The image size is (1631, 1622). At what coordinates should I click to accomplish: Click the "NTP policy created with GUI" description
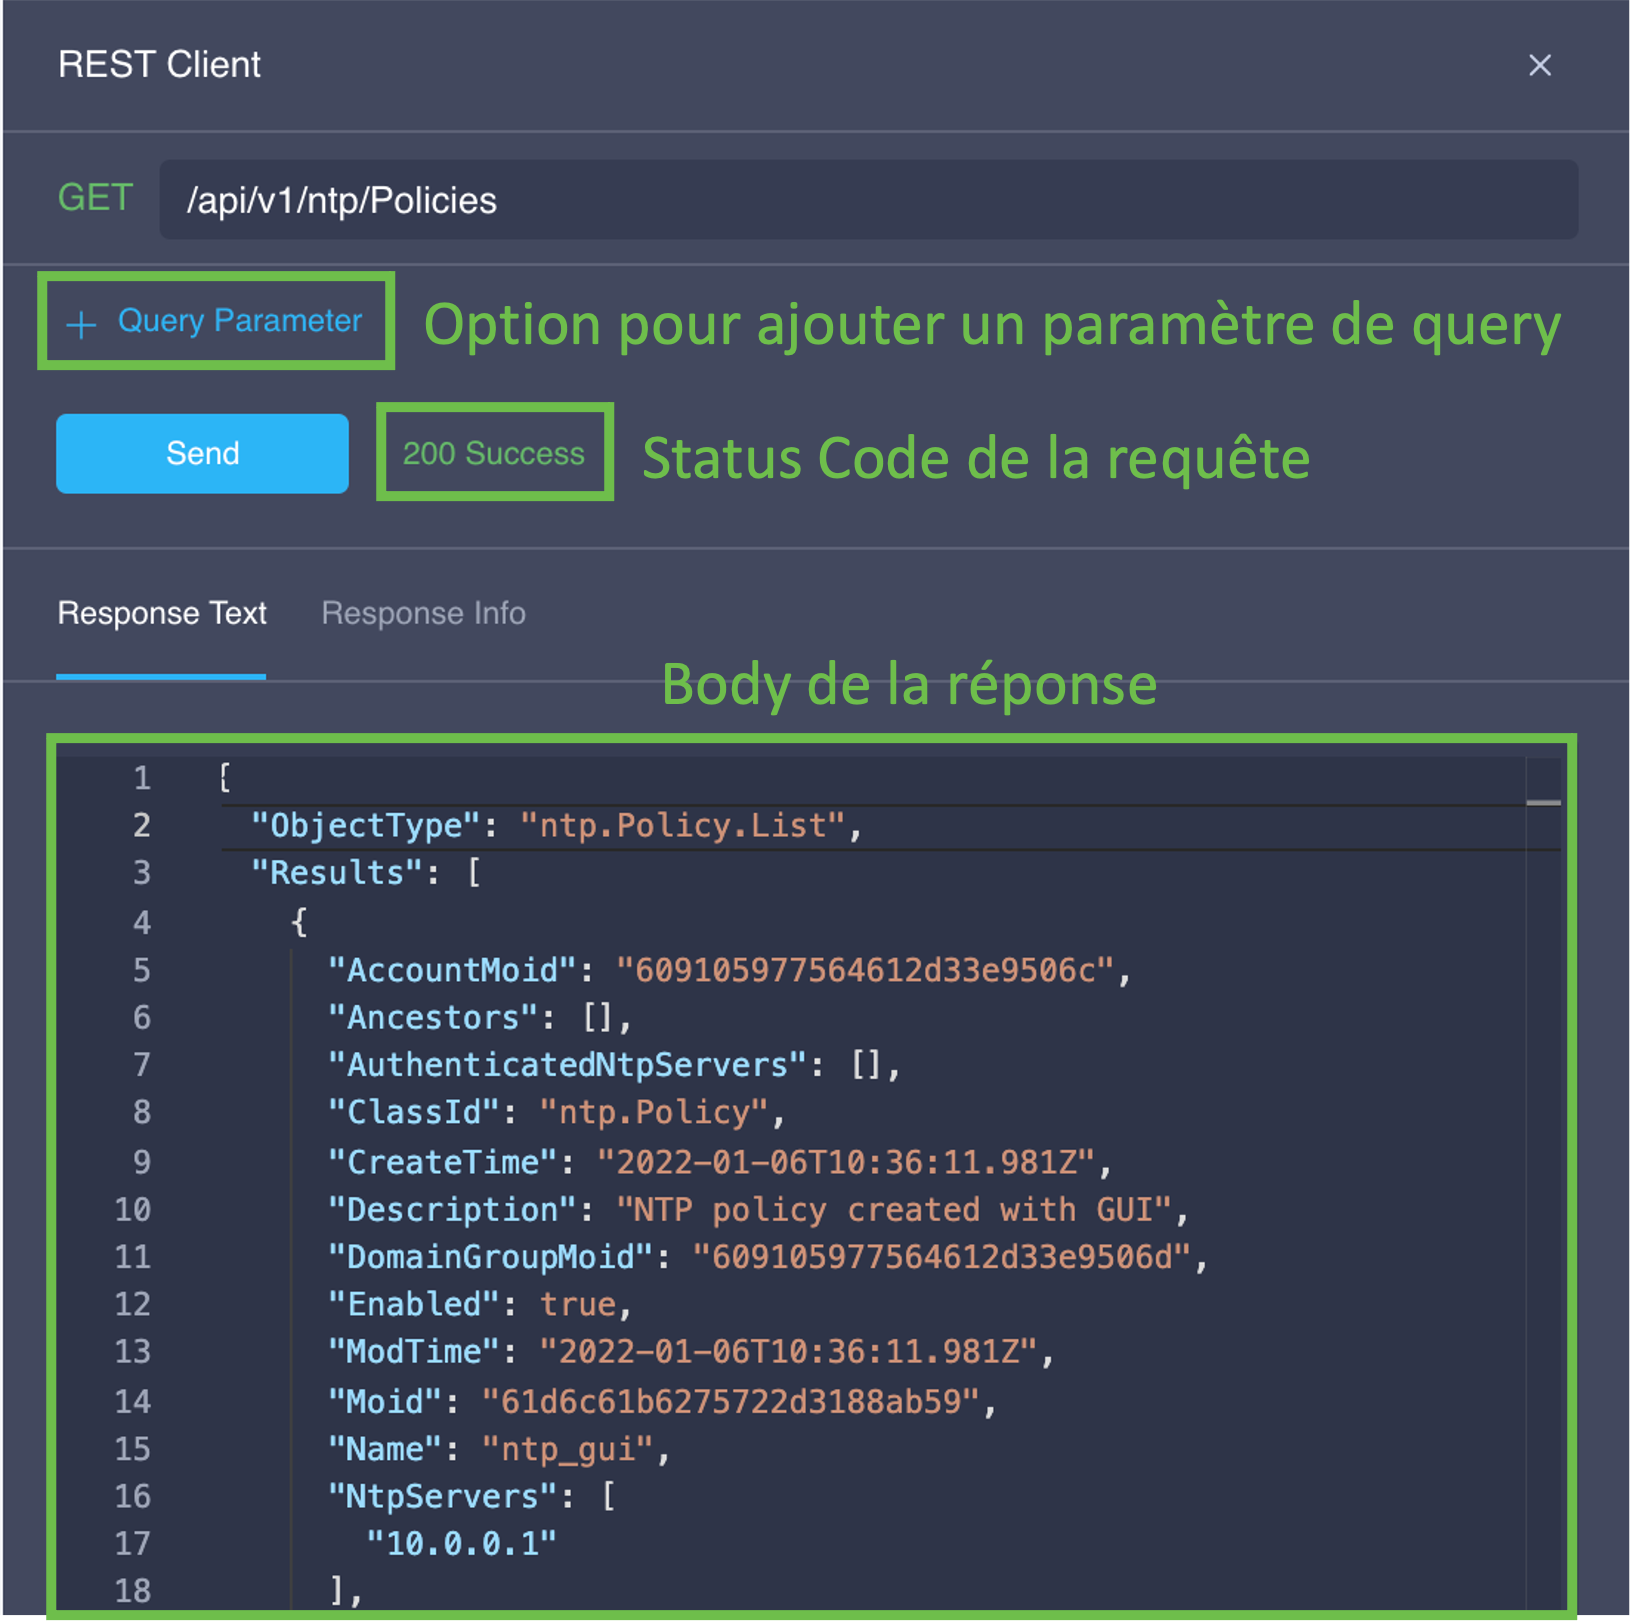coord(893,1210)
